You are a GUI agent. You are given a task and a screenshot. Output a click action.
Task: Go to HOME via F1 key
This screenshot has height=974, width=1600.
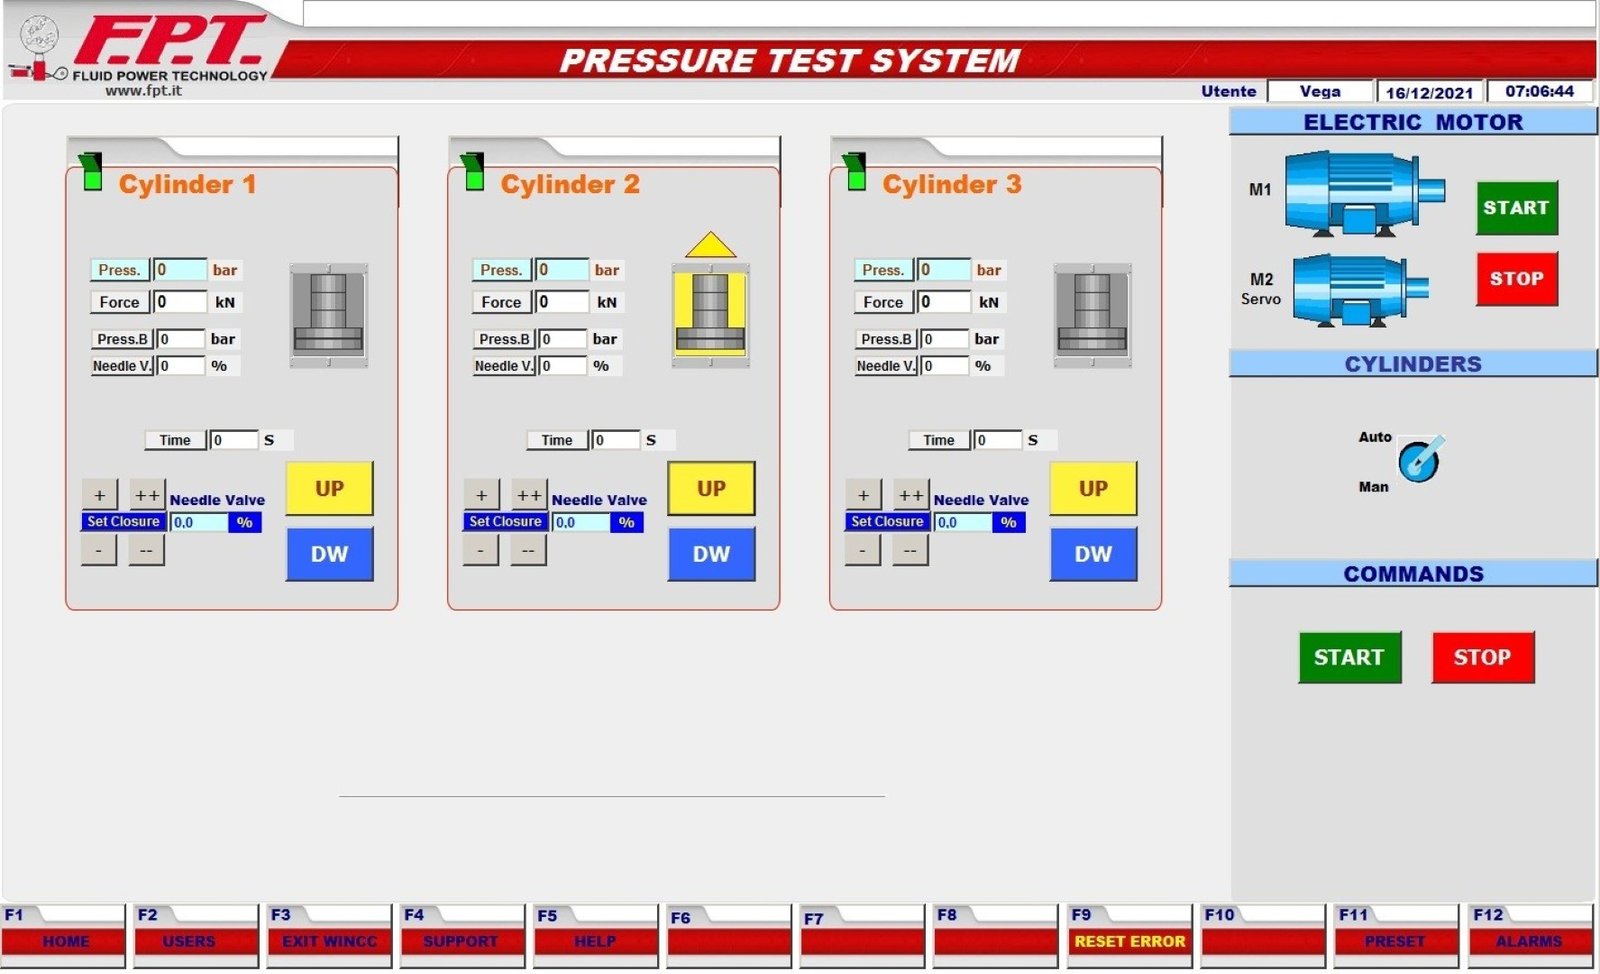pyautogui.click(x=64, y=936)
